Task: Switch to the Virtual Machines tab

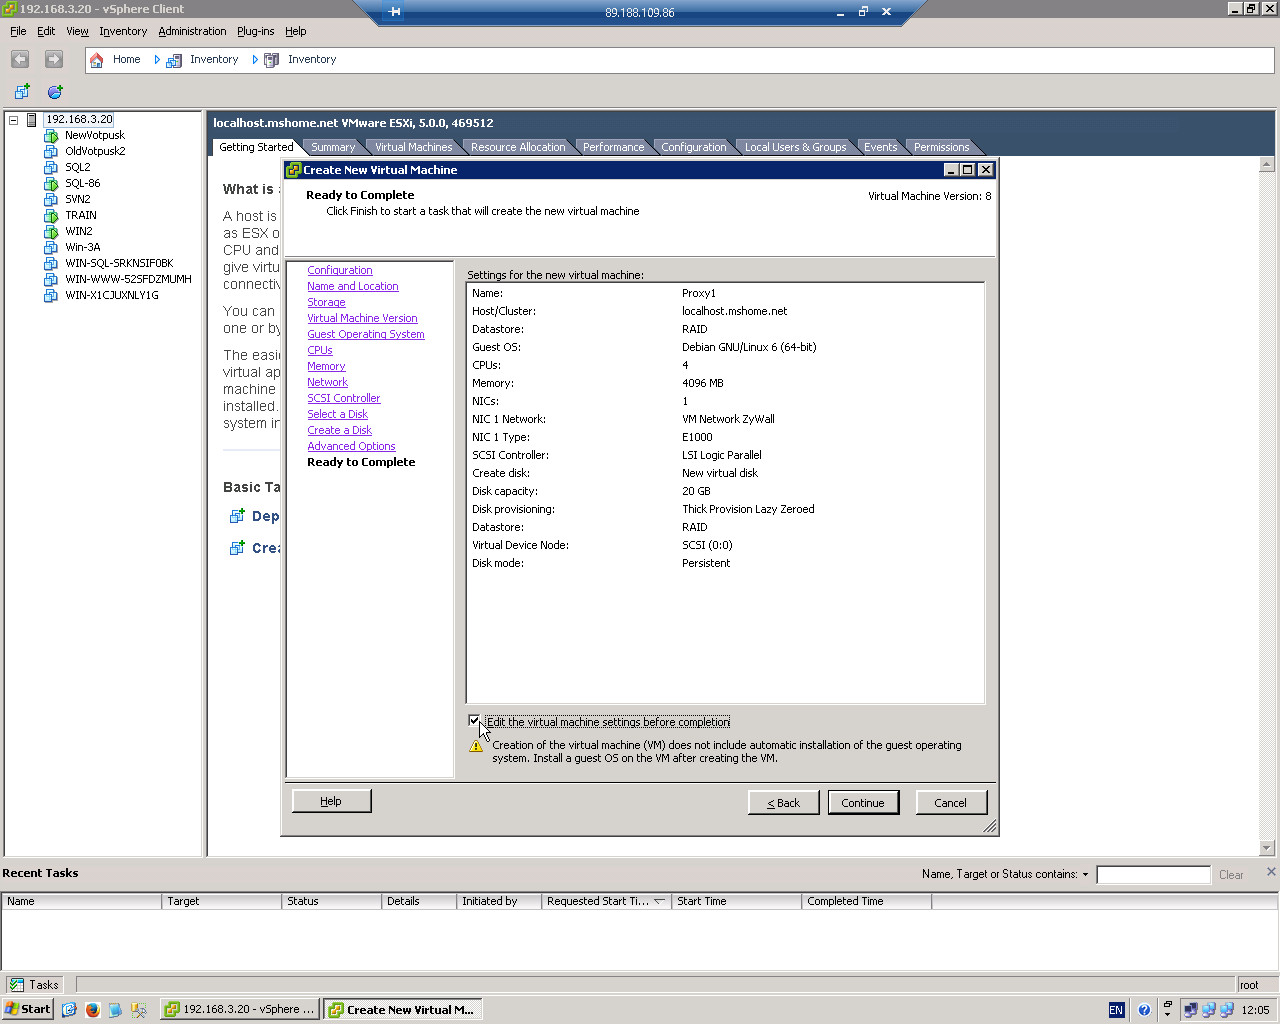Action: point(413,147)
